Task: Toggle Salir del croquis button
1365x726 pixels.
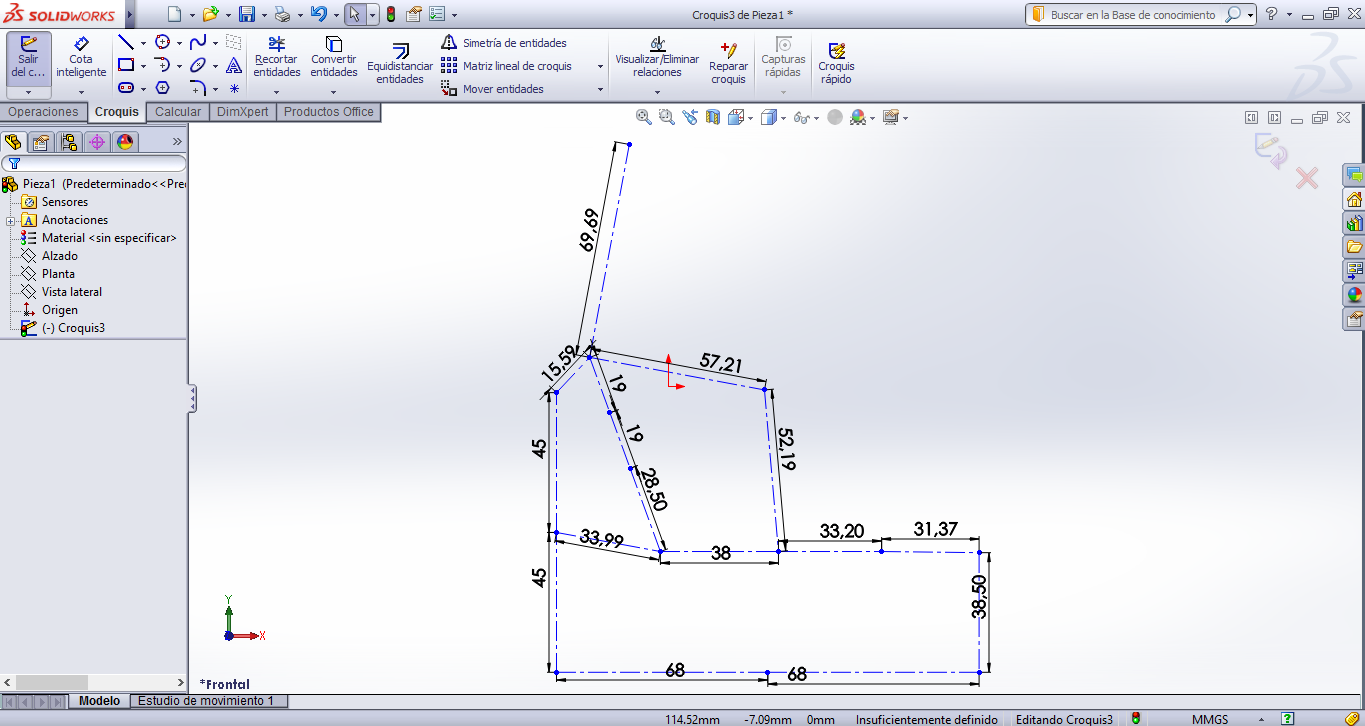Action: (28, 58)
